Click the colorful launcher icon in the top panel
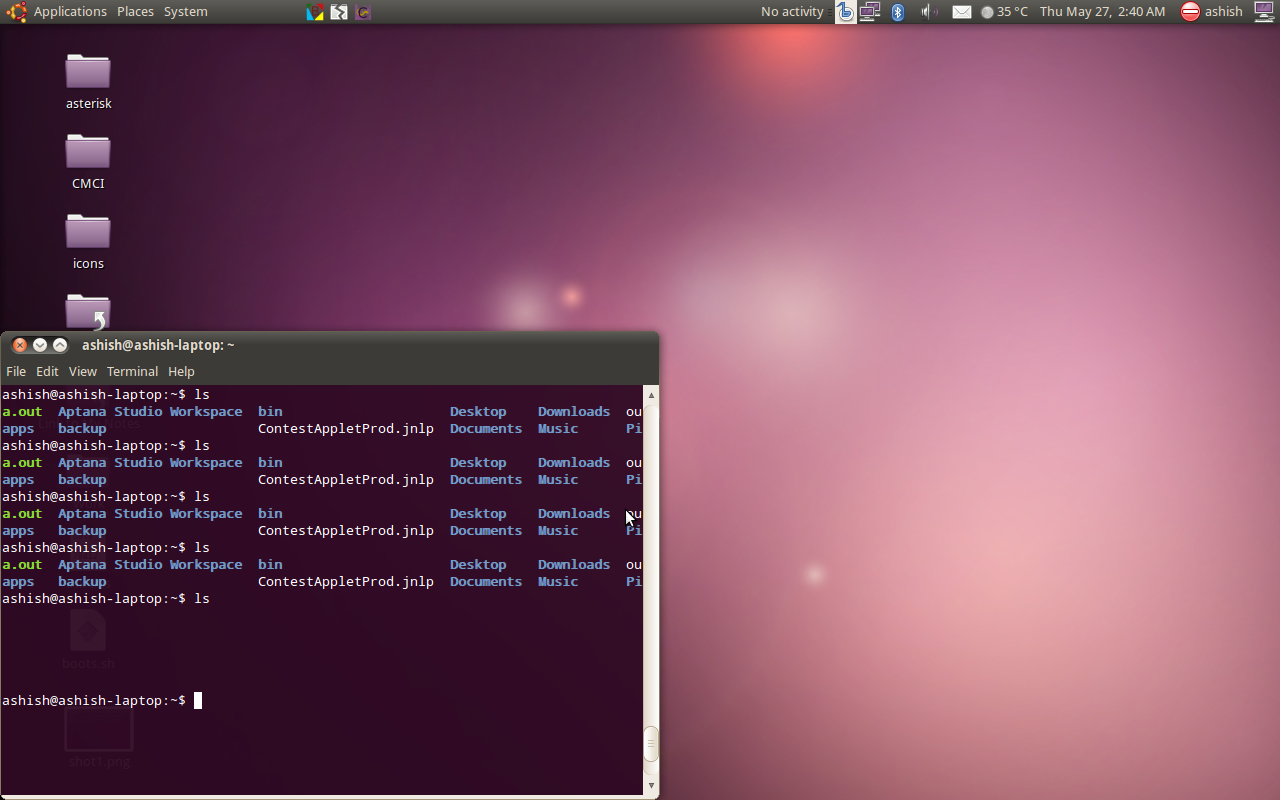Viewport: 1280px width, 800px height. point(315,12)
